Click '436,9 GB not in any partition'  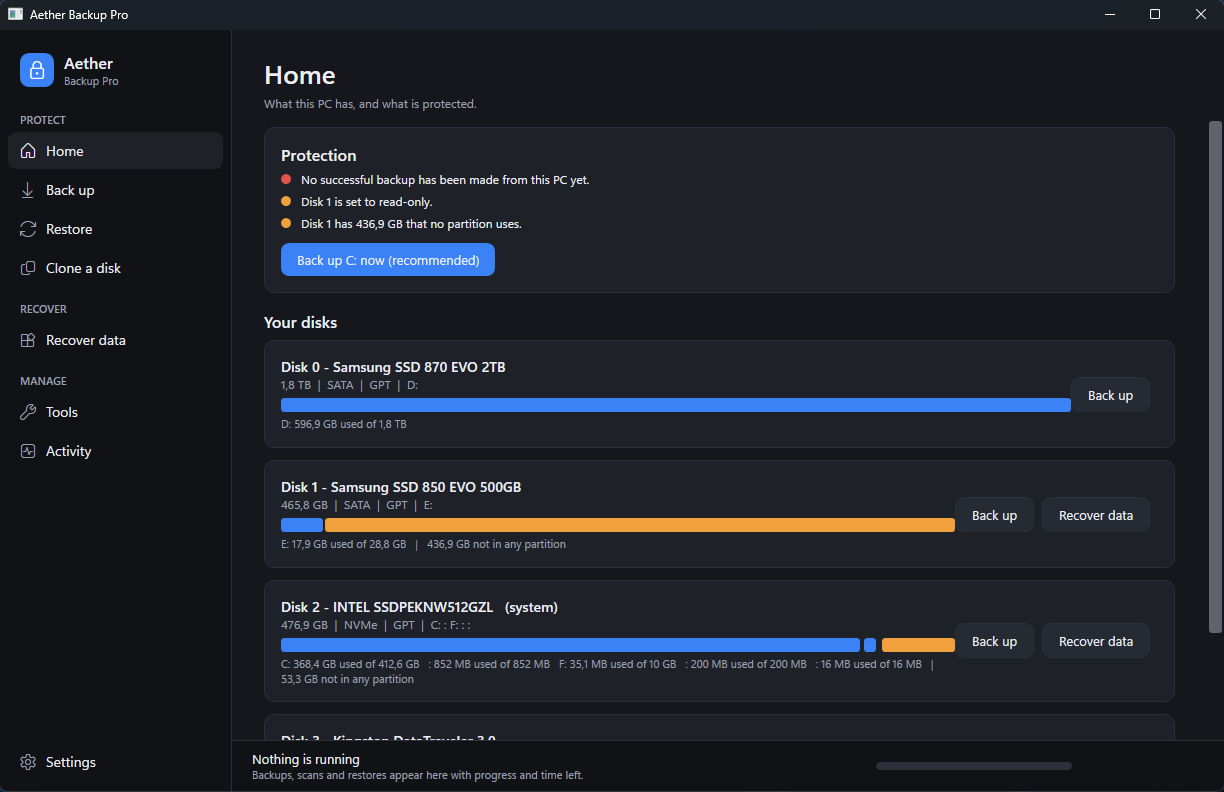496,544
